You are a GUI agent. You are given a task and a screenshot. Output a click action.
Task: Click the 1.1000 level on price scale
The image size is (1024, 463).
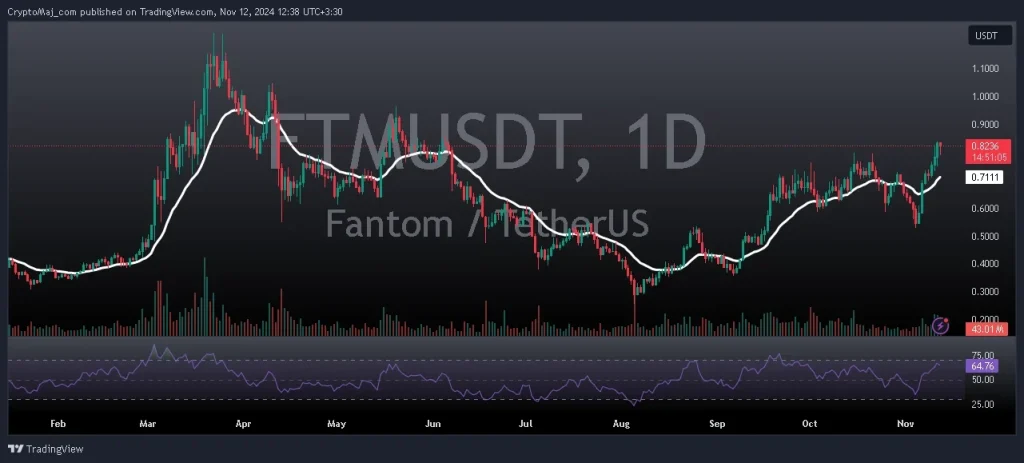tap(984, 69)
